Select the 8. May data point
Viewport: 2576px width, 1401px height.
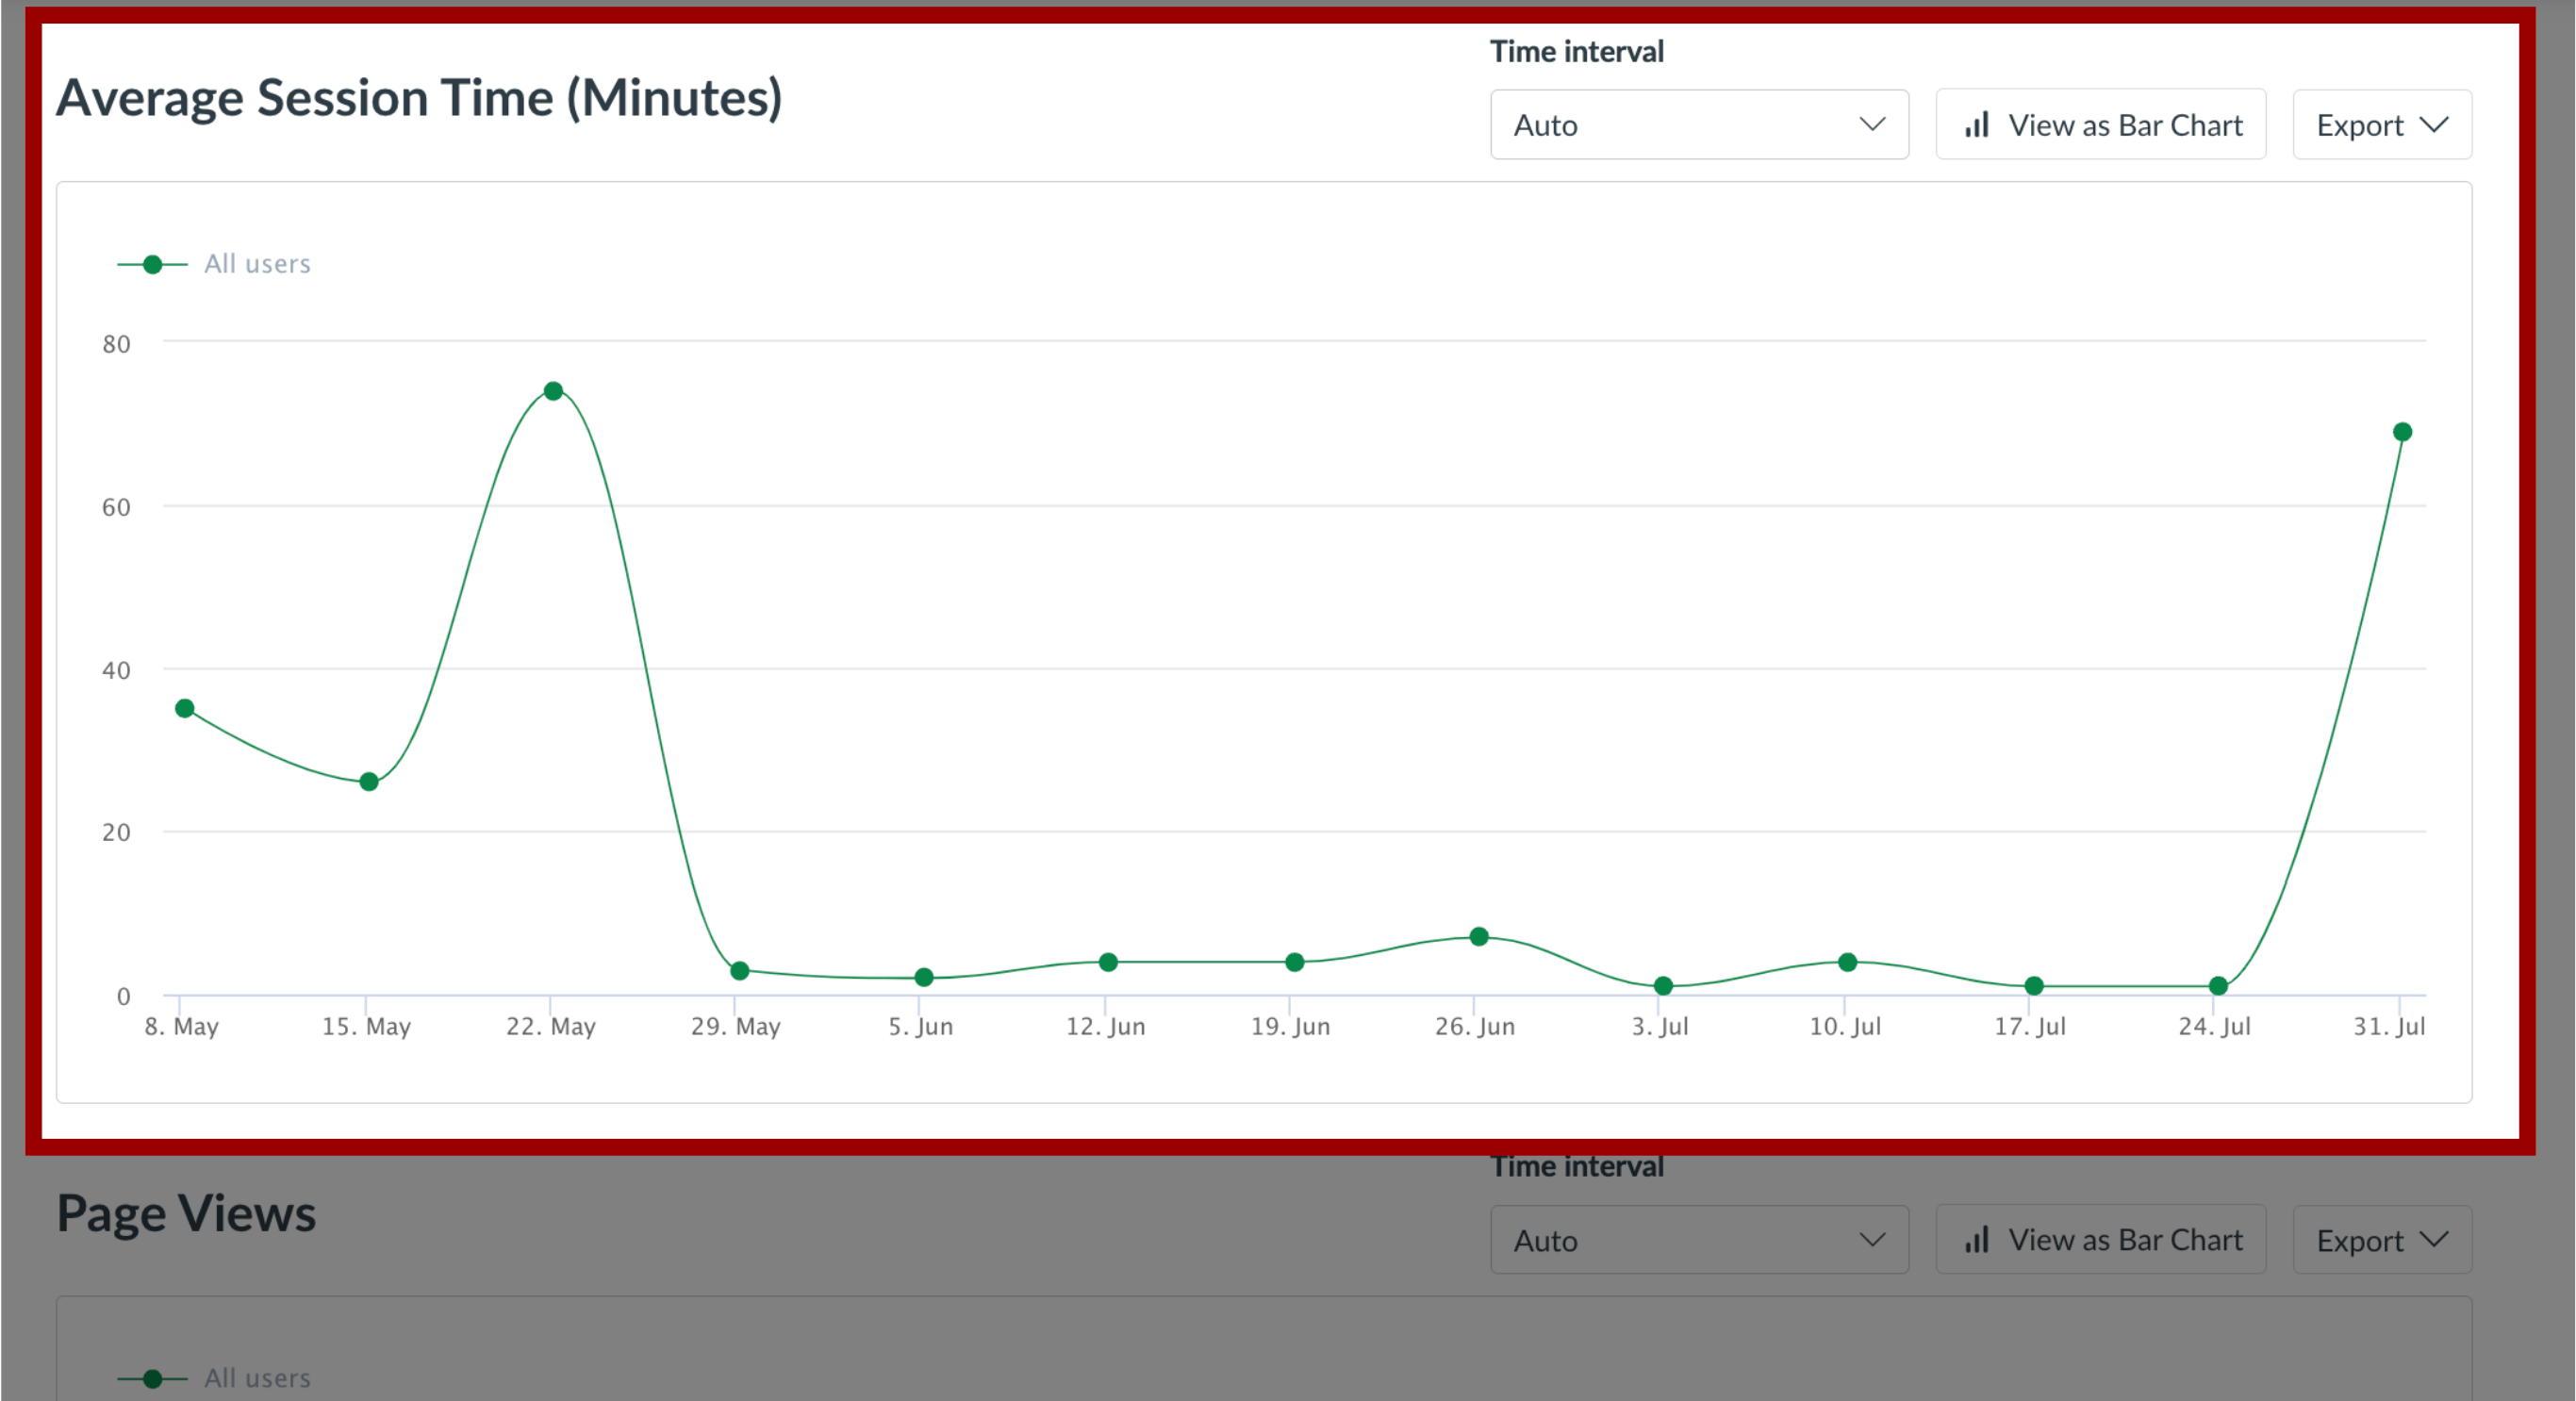[184, 708]
